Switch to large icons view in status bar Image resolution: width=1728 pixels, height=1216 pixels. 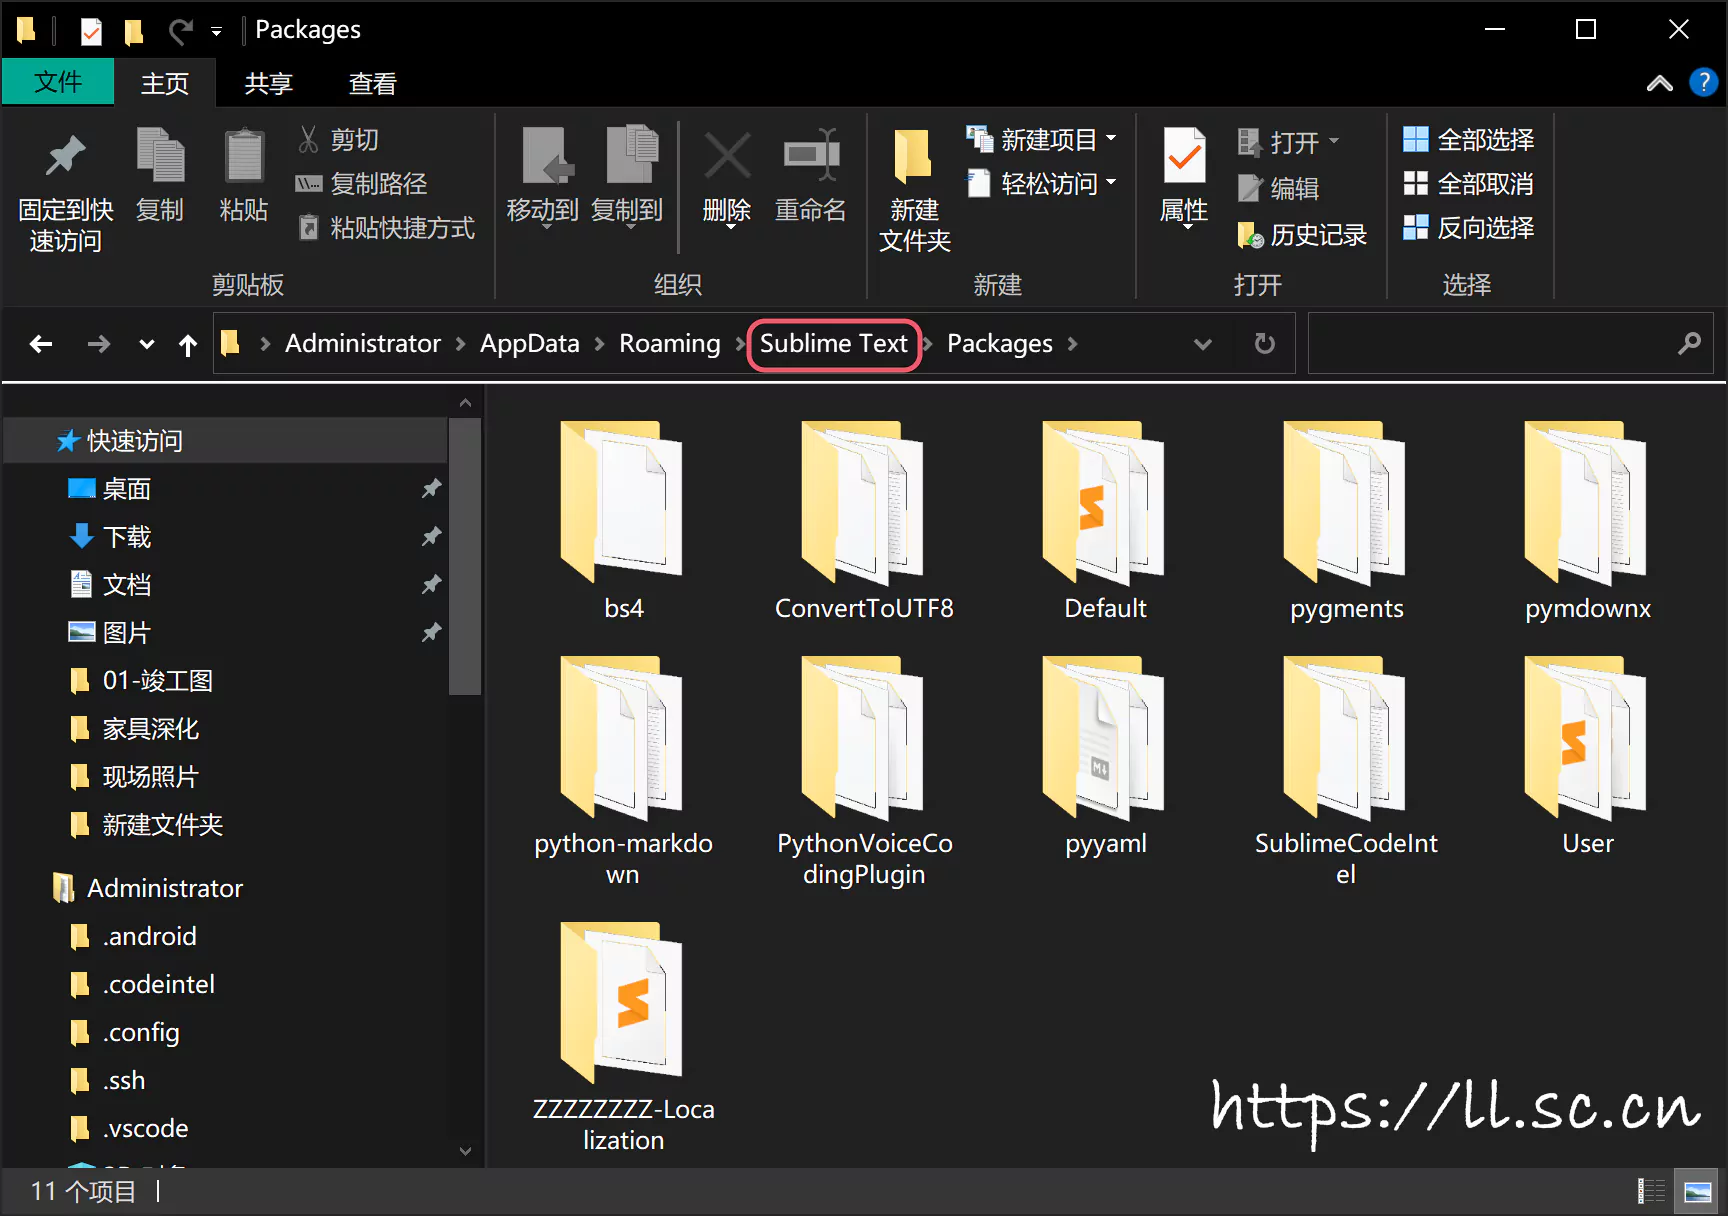pyautogui.click(x=1697, y=1191)
